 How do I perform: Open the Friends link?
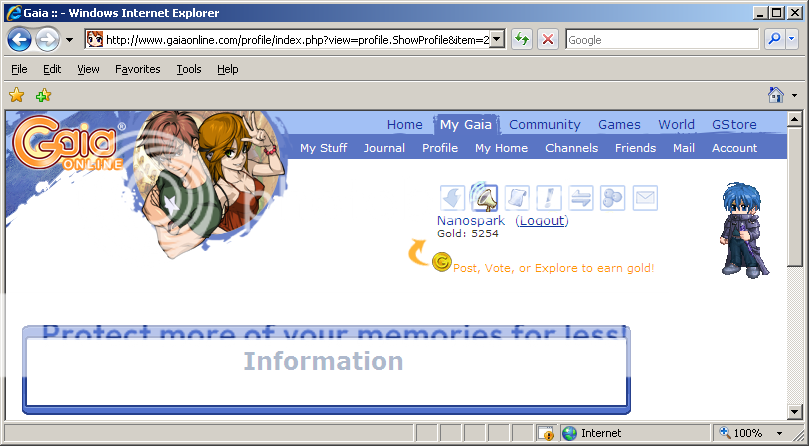[x=635, y=148]
